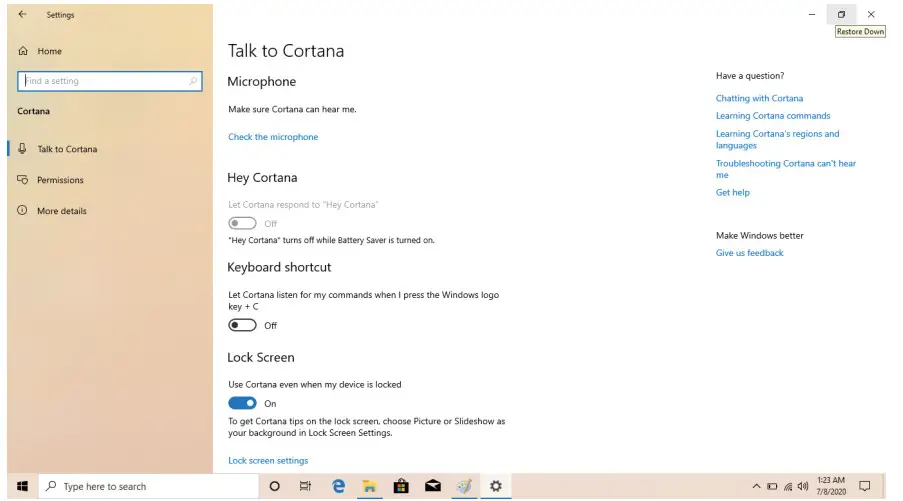Open the Permissions section
The image size is (903, 501).
(60, 180)
